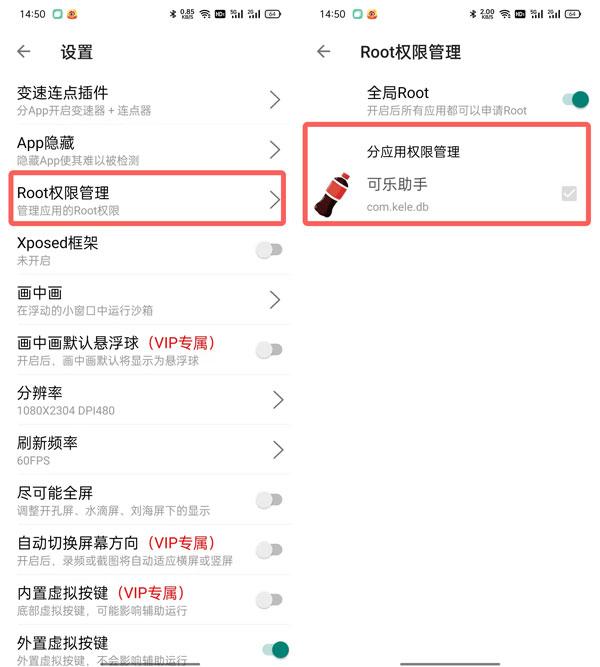The image size is (600, 667).
Task: Open 变速连点插件 via its chevron
Action: (x=275, y=100)
